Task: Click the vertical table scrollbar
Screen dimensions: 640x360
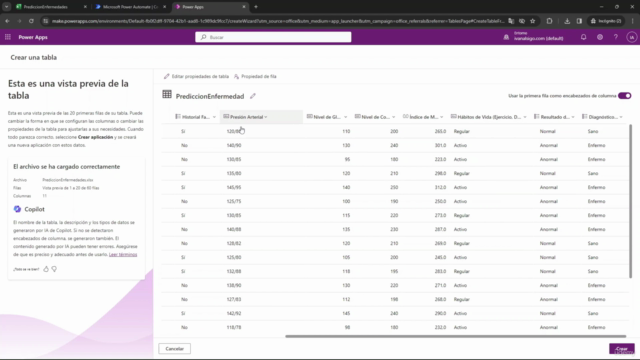Action: [x=631, y=202]
